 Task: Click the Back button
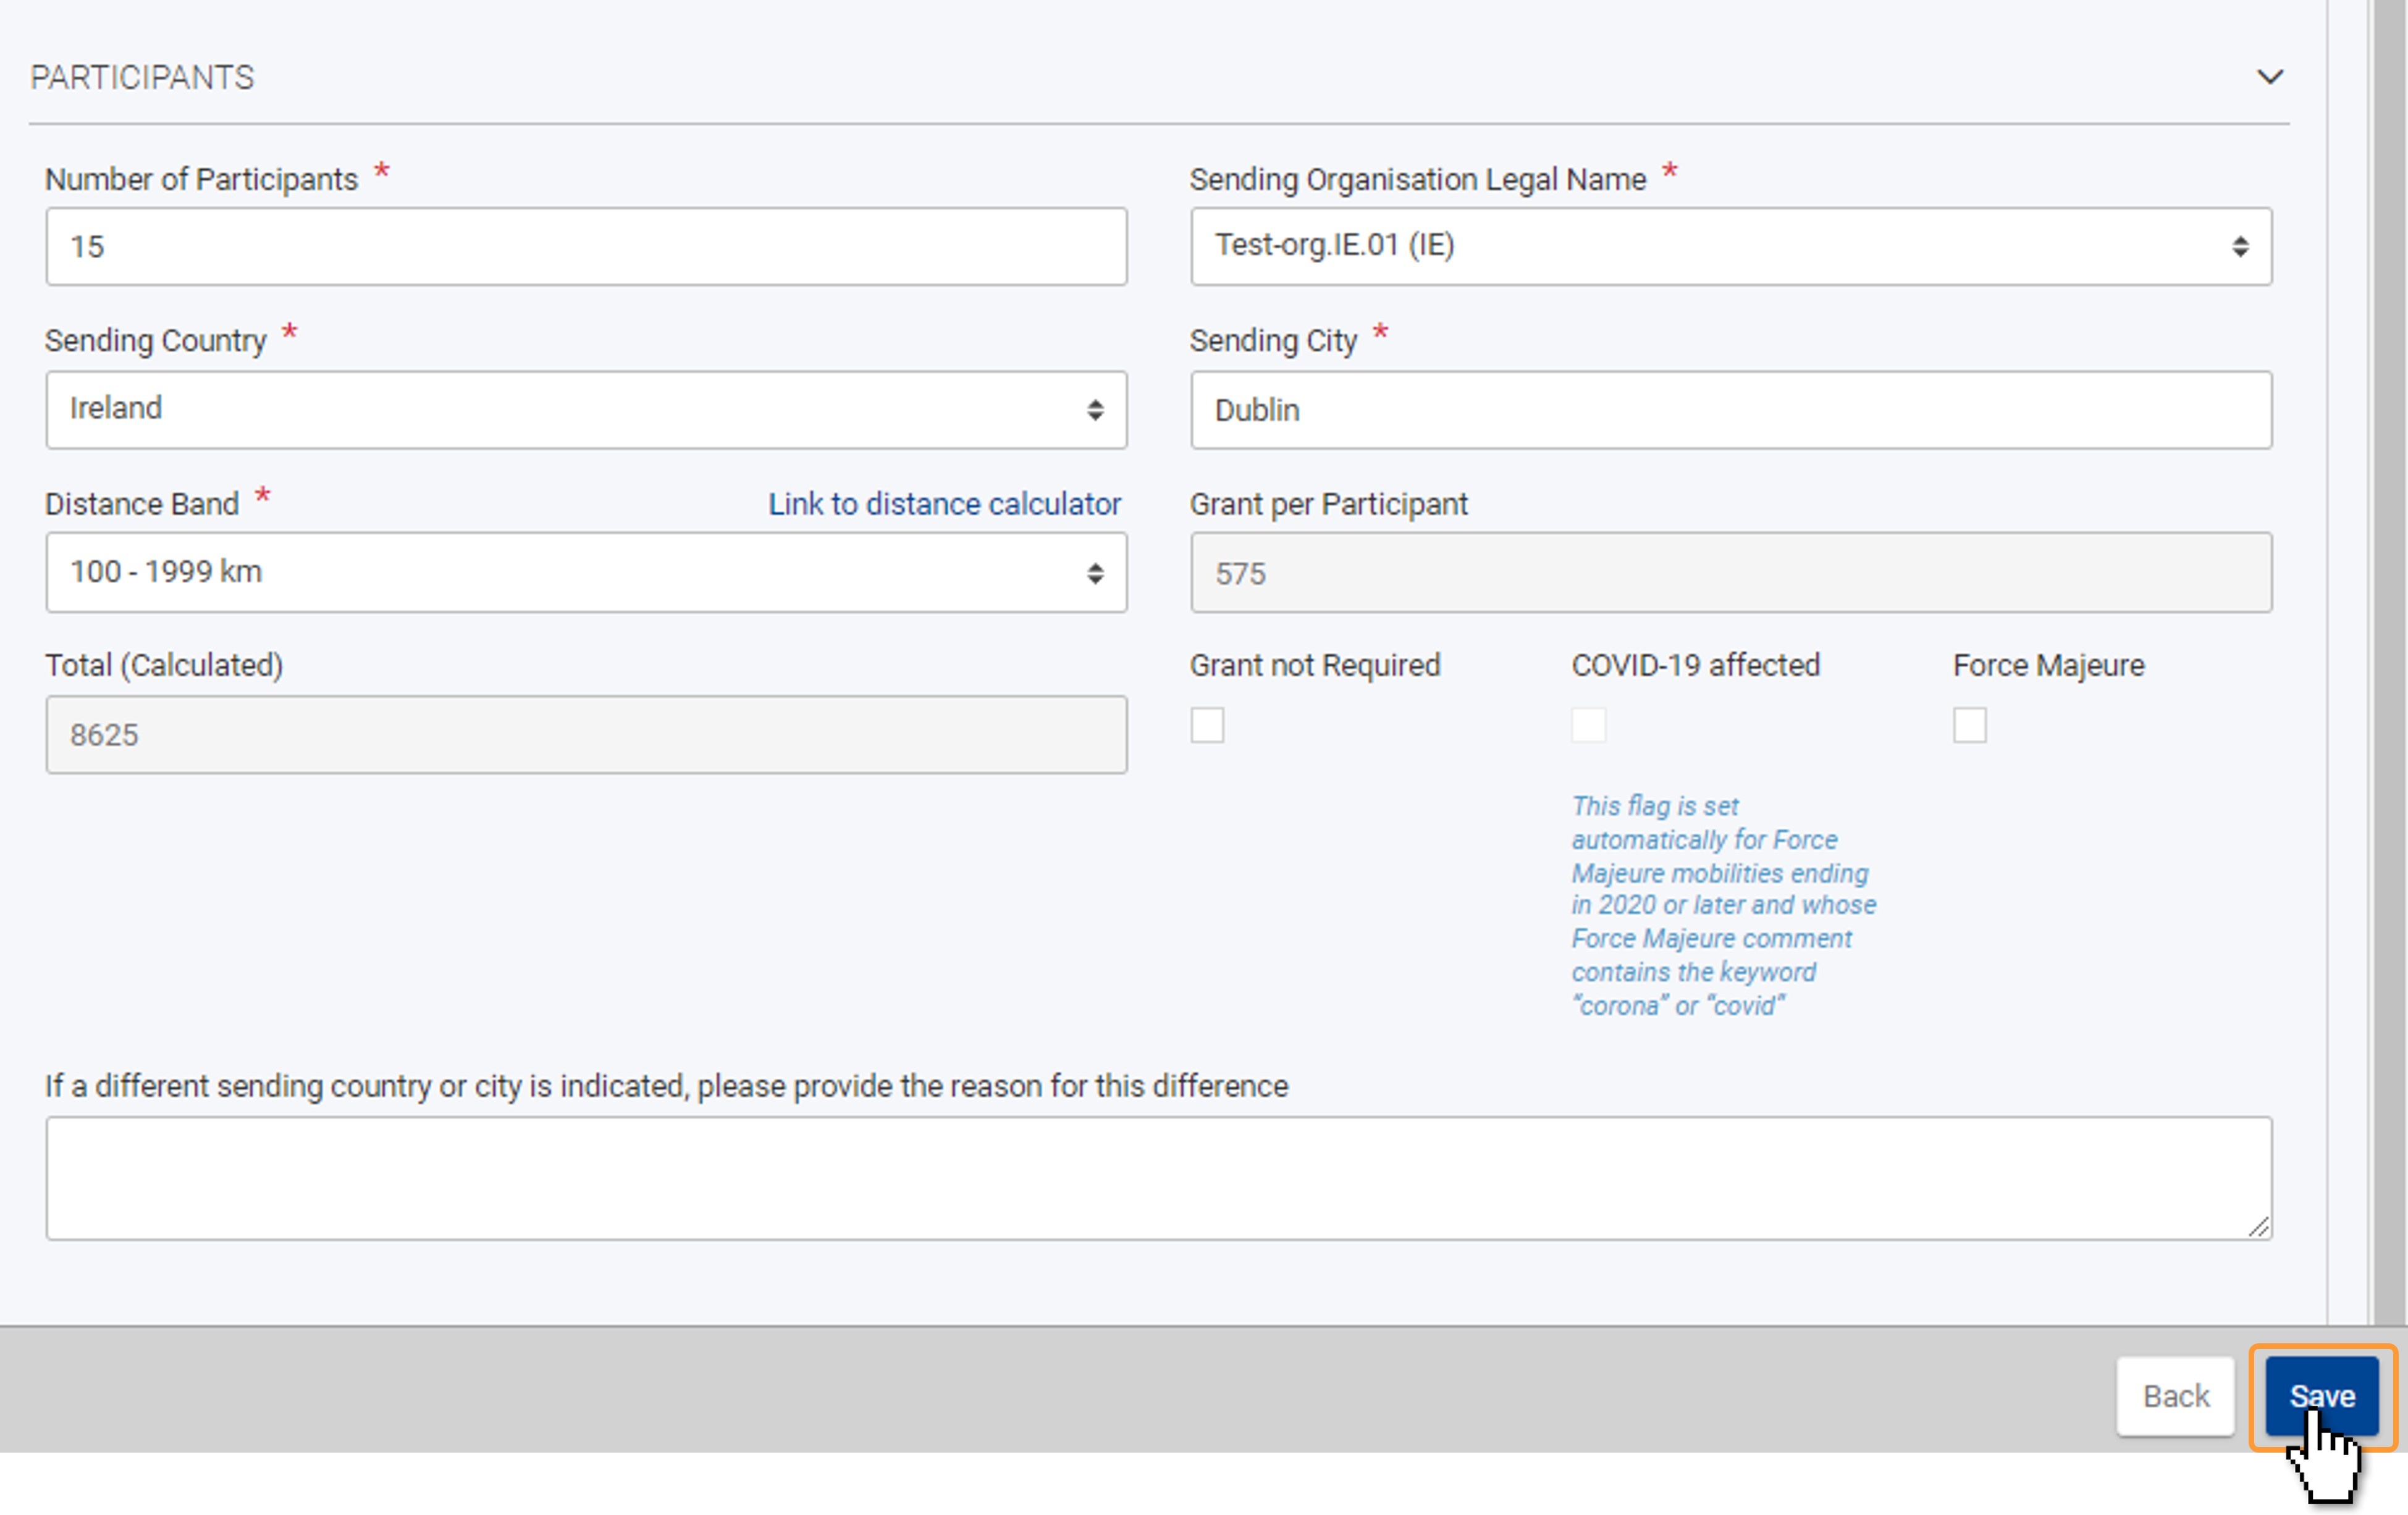(2175, 1395)
